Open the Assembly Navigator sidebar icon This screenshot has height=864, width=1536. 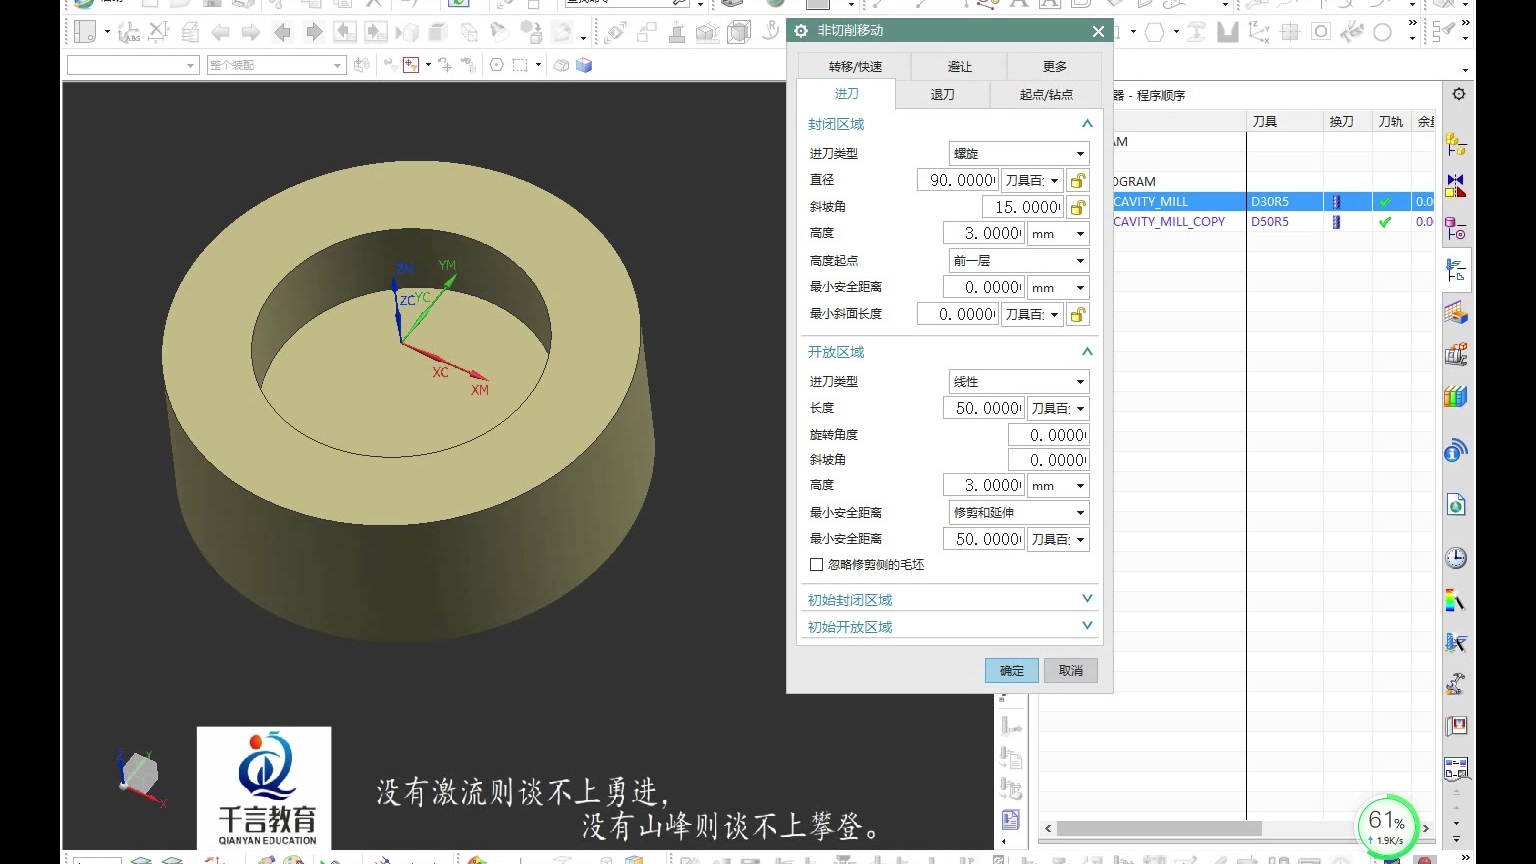tap(1456, 145)
